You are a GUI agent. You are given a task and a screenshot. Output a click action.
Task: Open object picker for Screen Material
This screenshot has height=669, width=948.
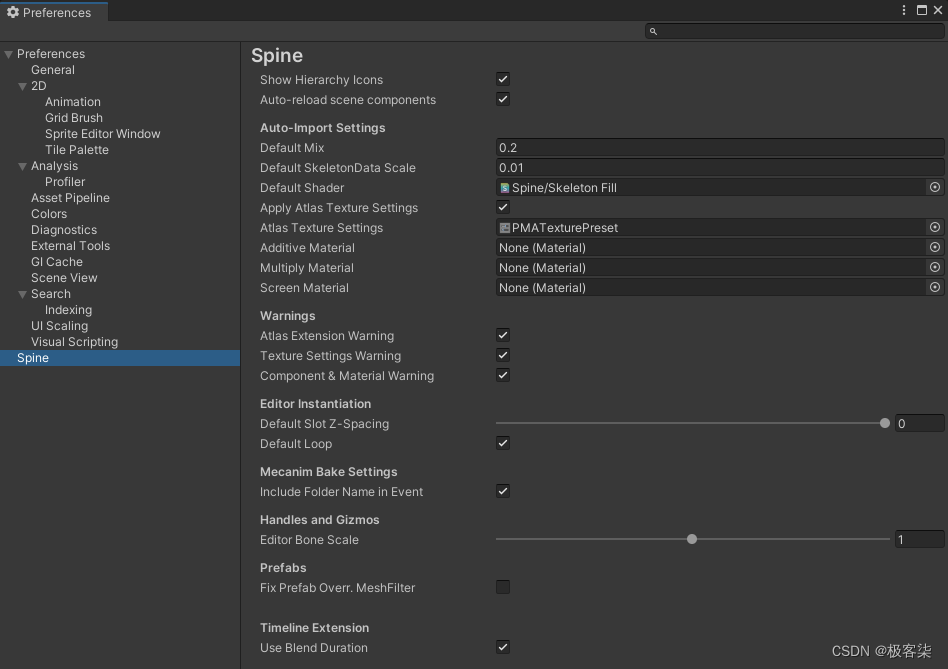pyautogui.click(x=935, y=288)
